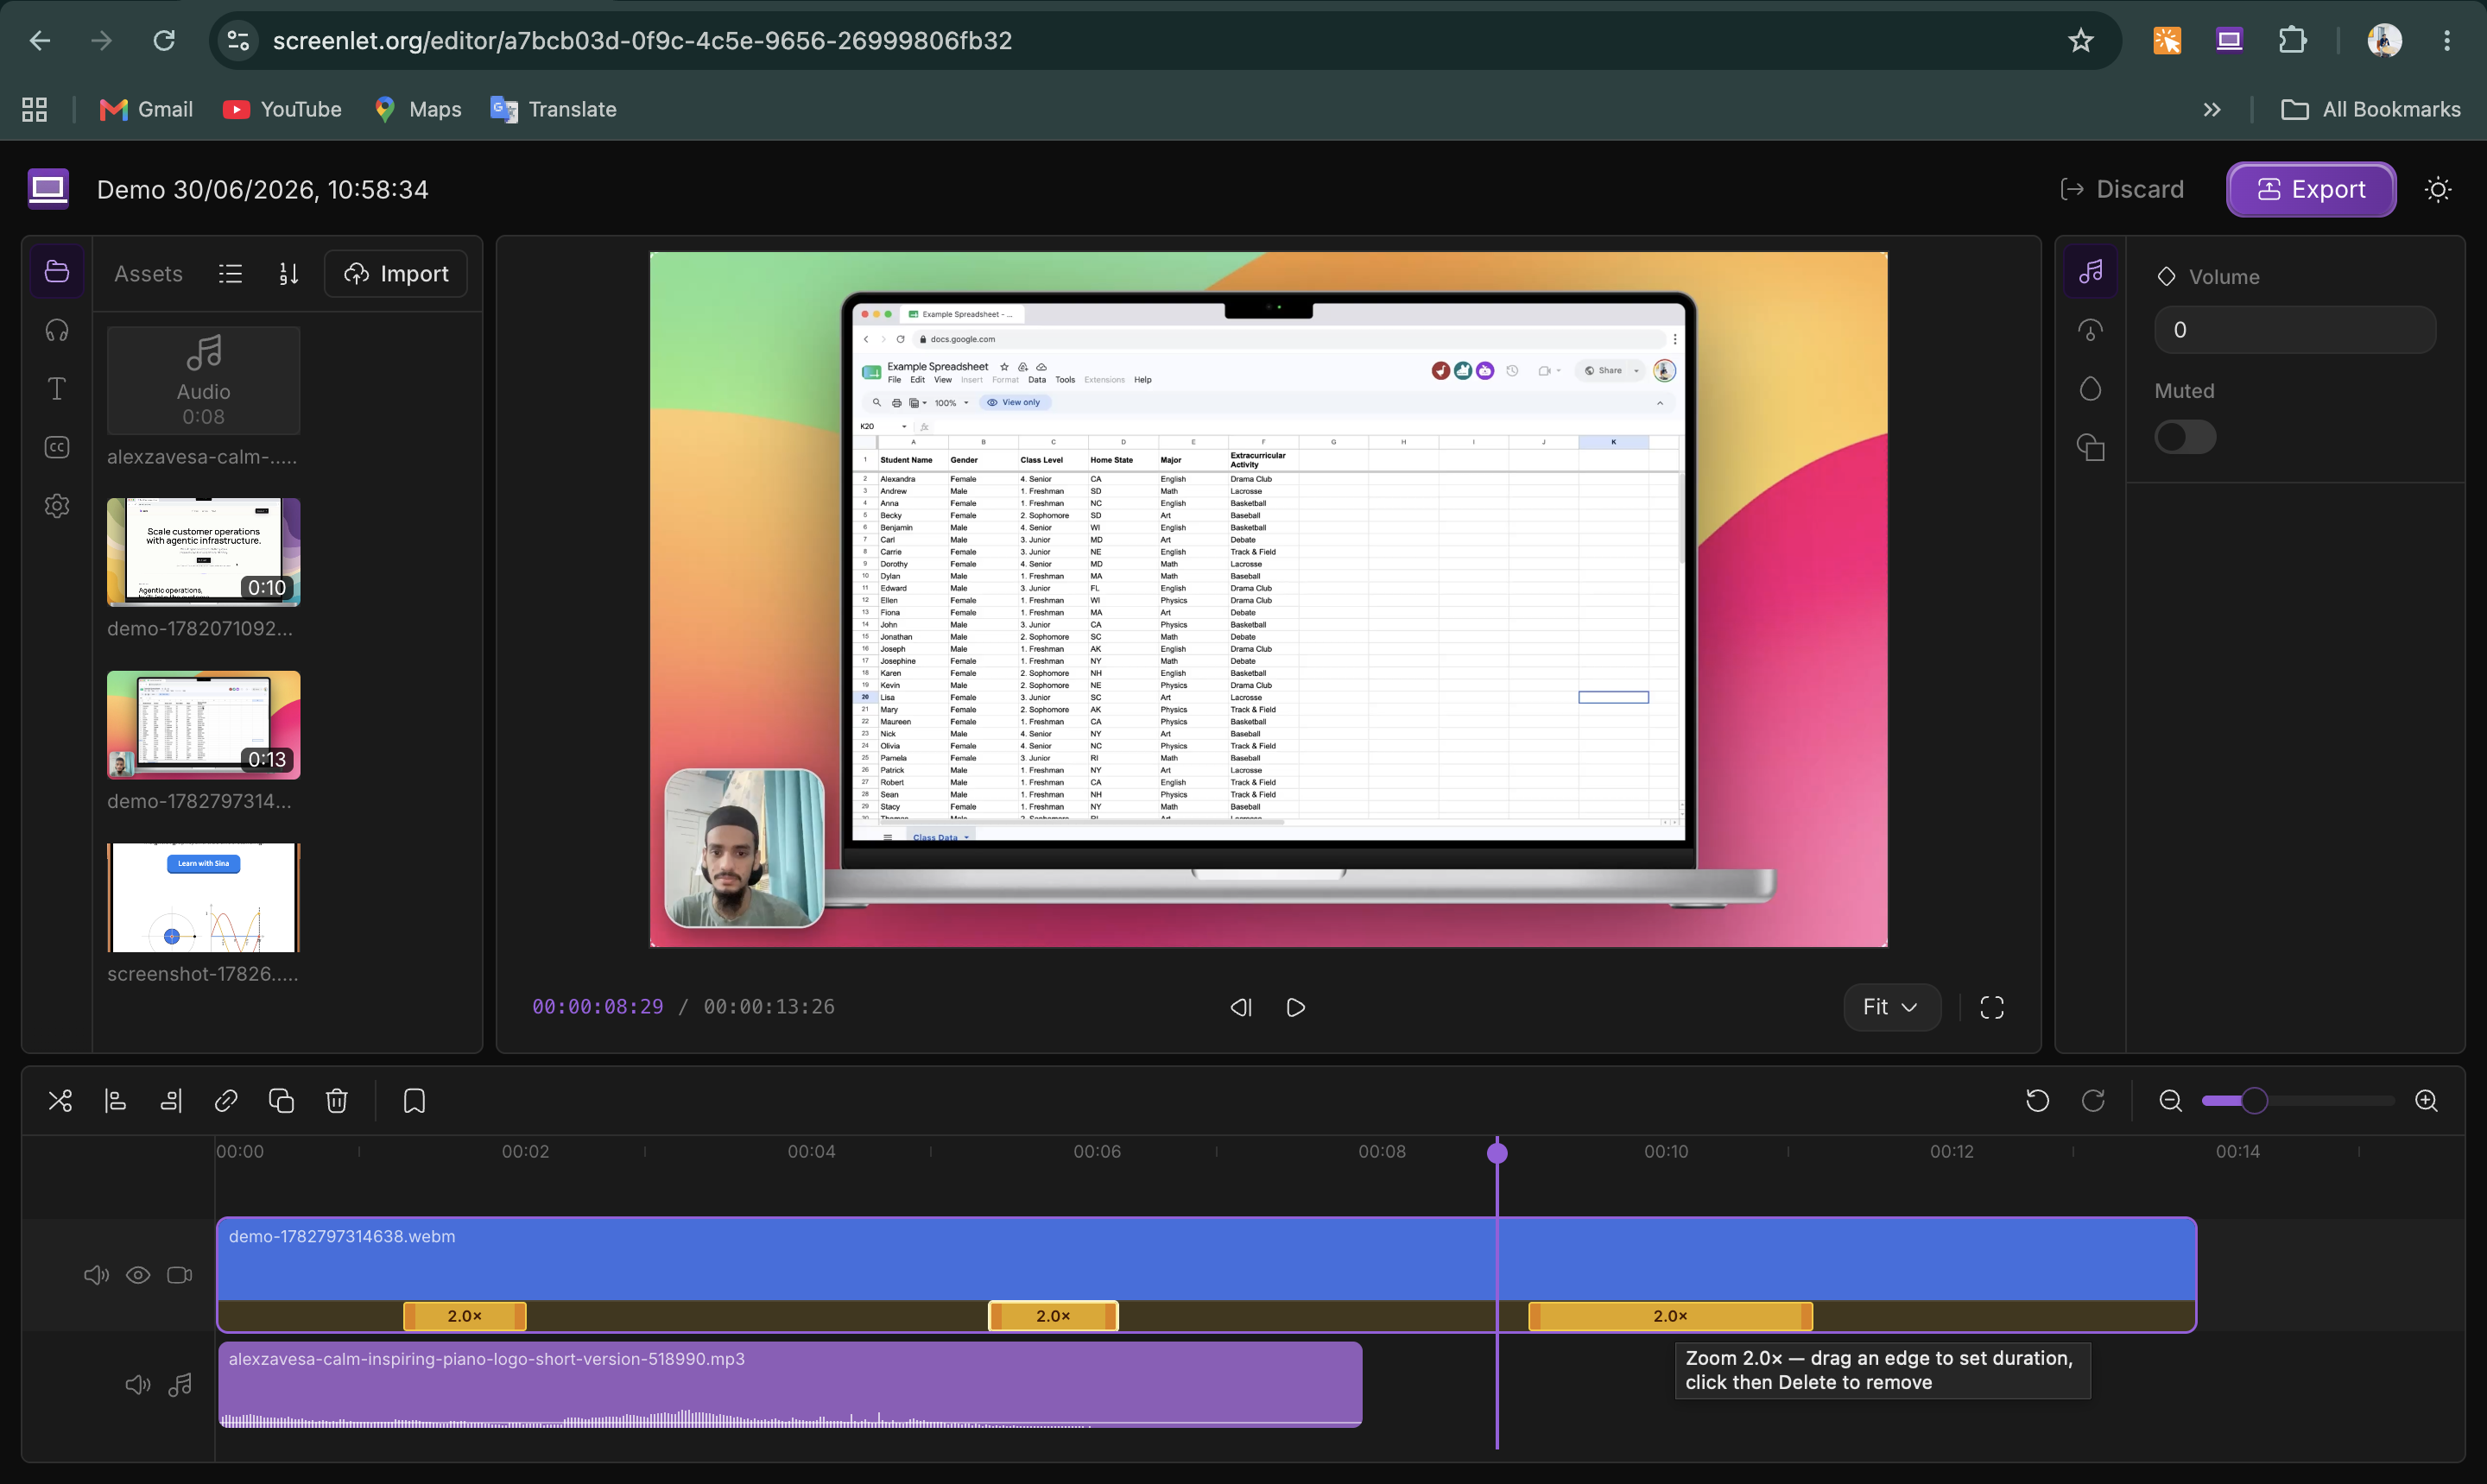Select the last 2.0× zoom segment
Image resolution: width=2487 pixels, height=1484 pixels.
1670,1316
